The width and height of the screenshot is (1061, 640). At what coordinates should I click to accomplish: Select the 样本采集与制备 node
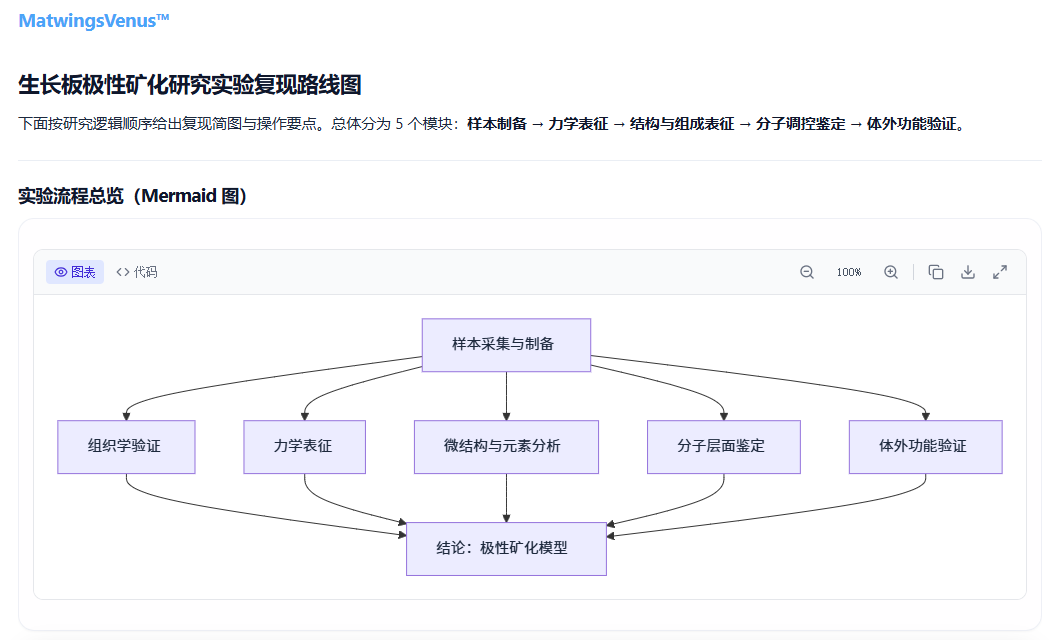(x=506, y=345)
